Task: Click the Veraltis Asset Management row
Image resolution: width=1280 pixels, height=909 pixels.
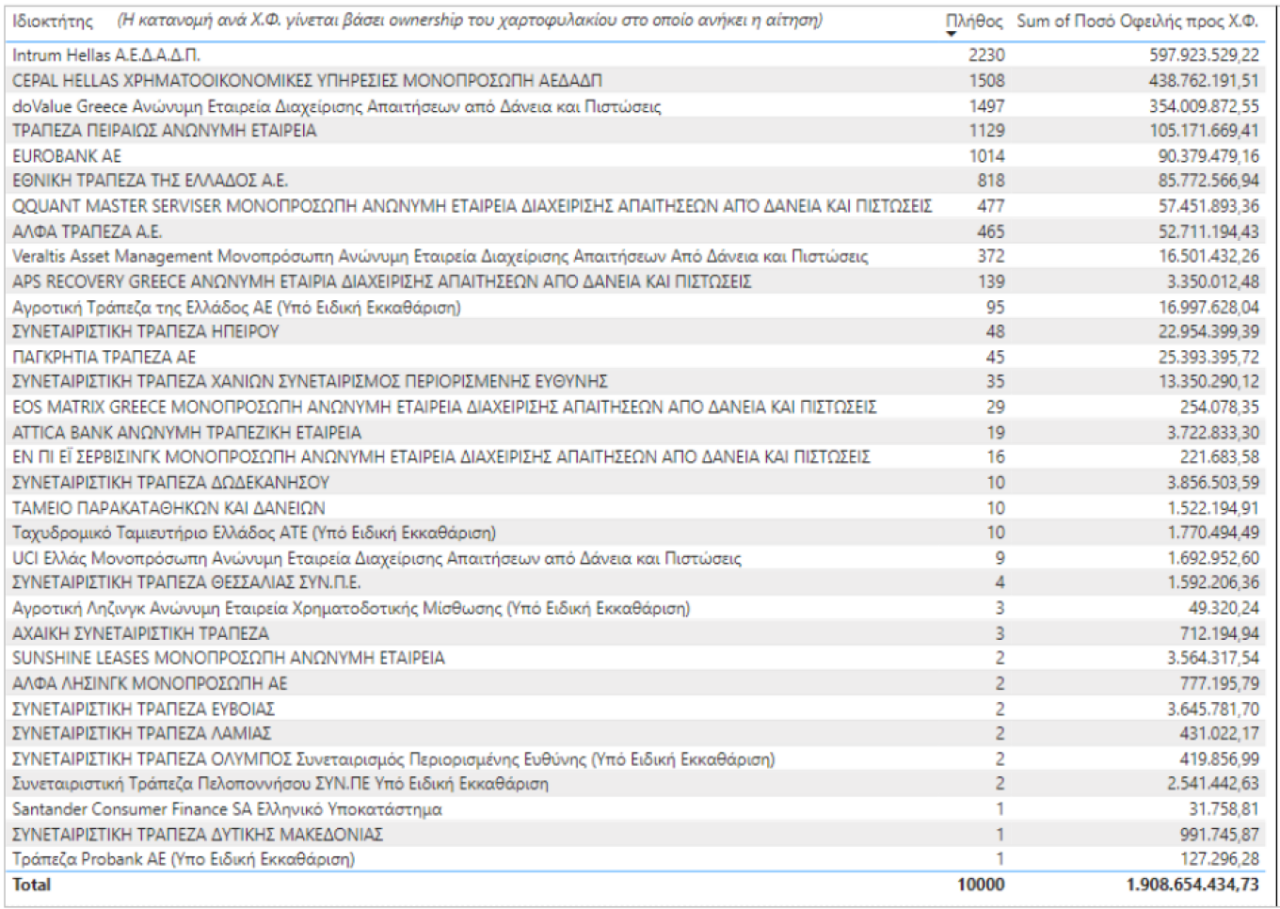Action: point(441,257)
